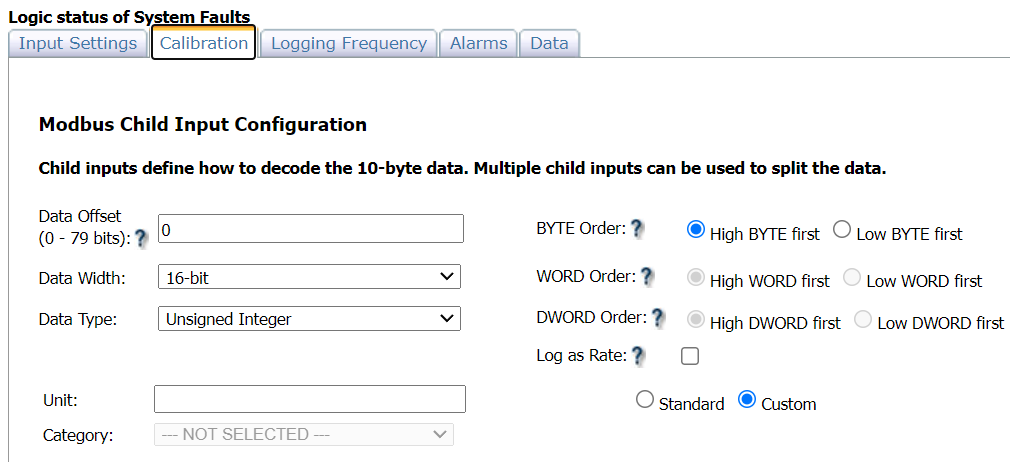Click help icon beside Log as Rate
Viewport: 1010px width, 462px height.
point(638,355)
